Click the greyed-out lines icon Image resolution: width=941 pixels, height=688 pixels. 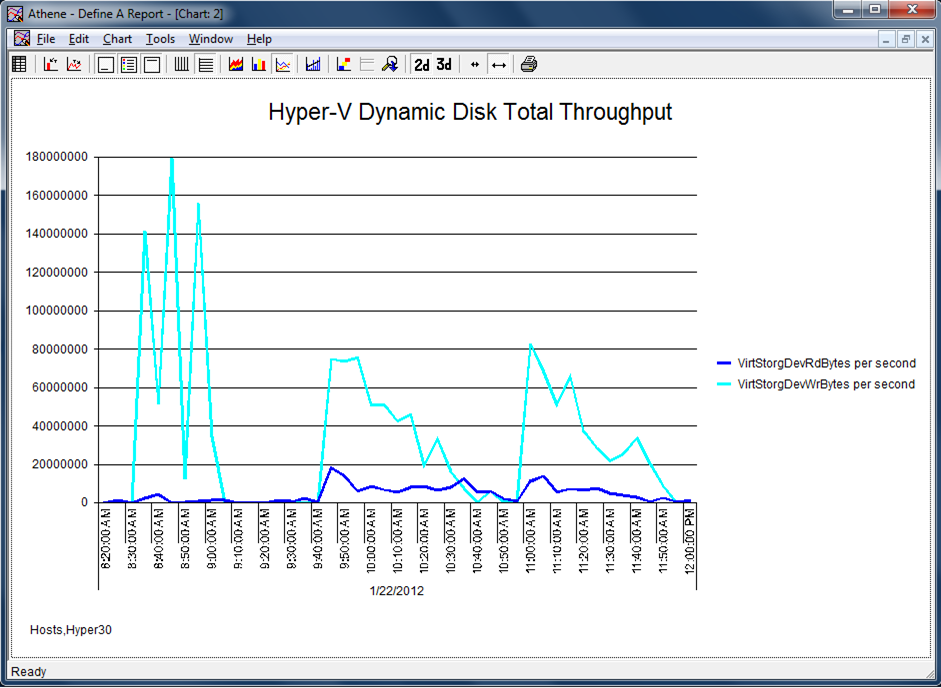367,64
